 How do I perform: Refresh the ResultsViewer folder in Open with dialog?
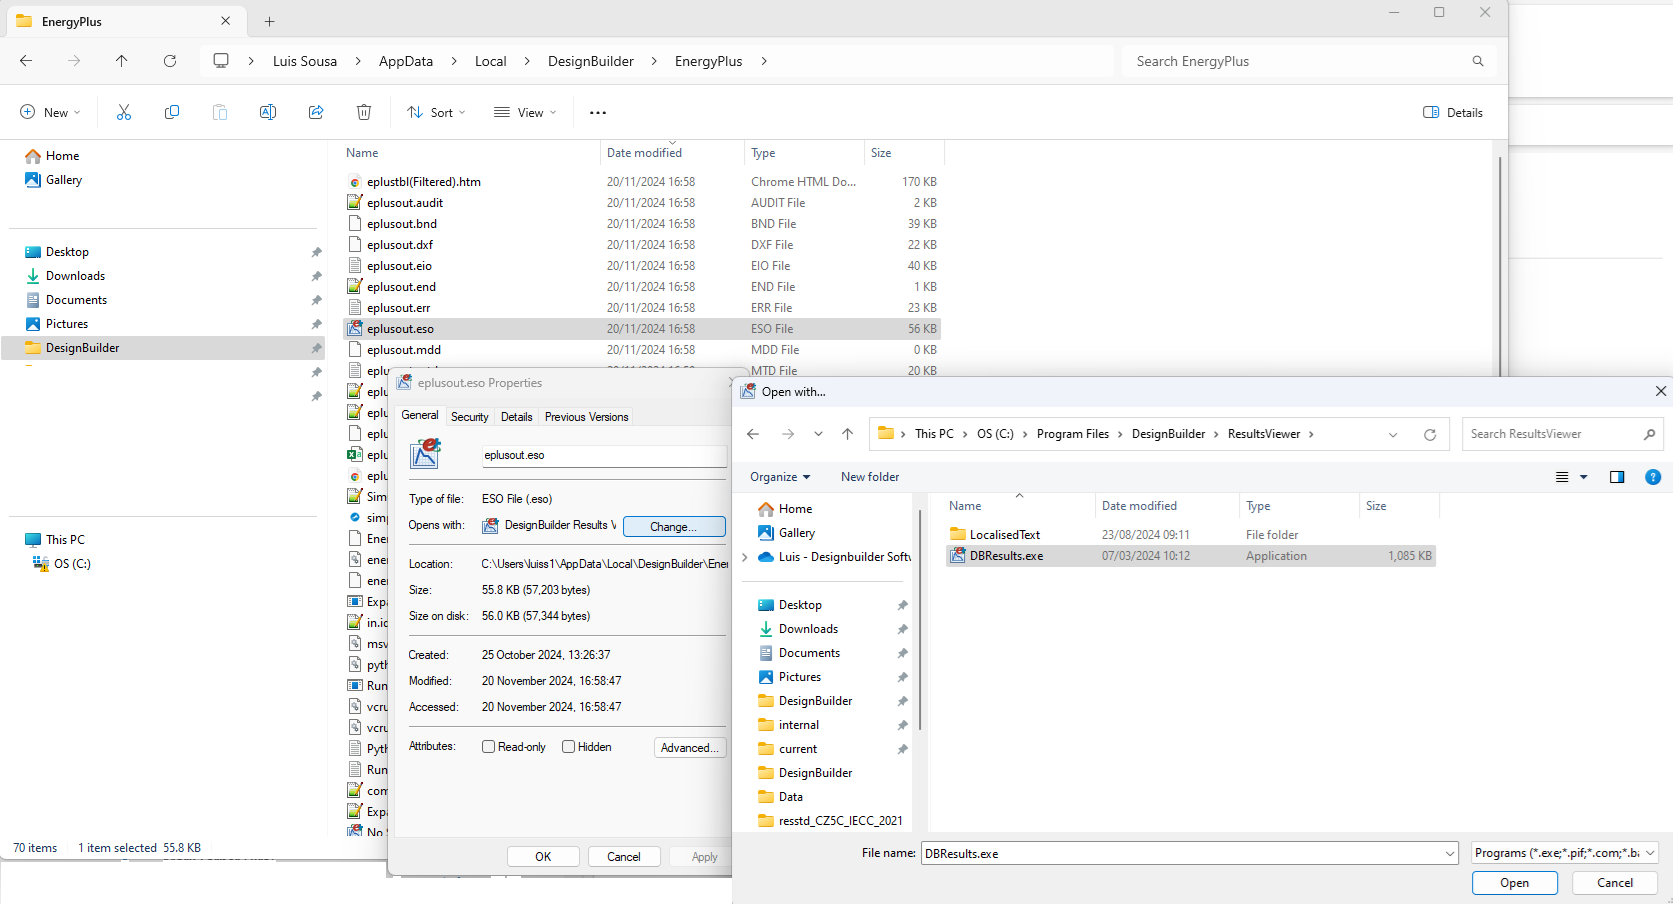1430,434
